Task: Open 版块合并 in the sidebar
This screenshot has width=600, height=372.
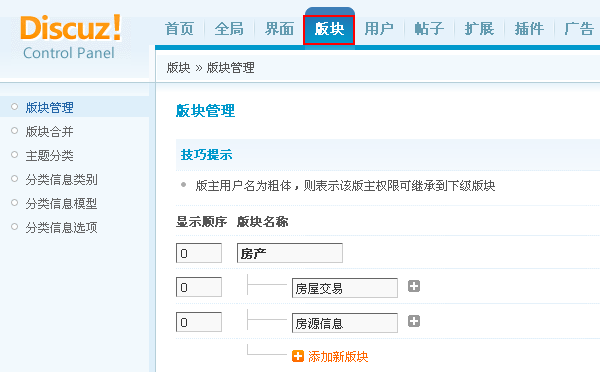Action: (x=49, y=132)
